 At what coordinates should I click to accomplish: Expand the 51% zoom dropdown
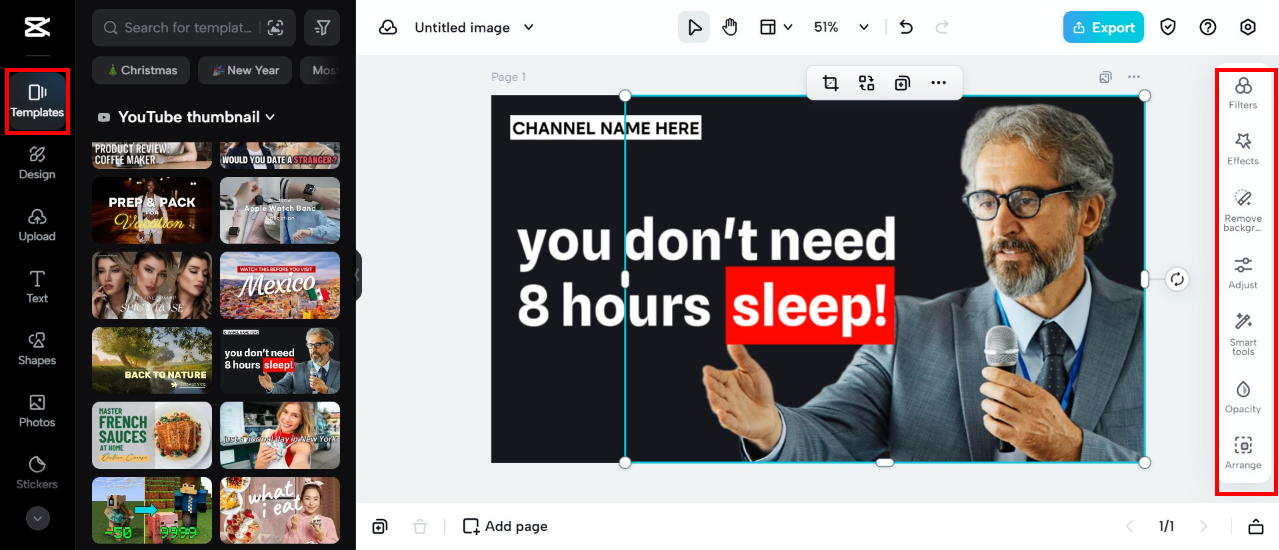tap(864, 27)
